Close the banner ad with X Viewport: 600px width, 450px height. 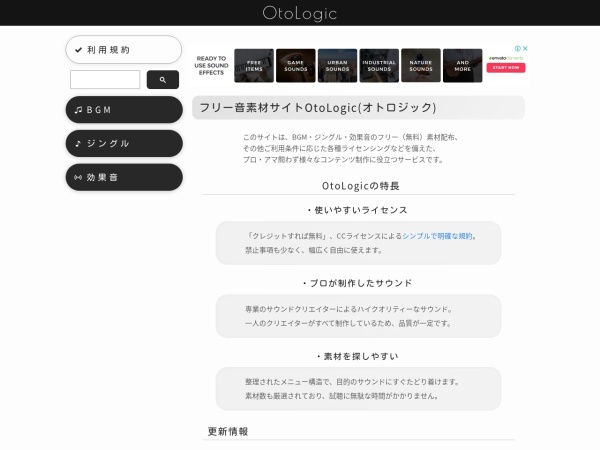pos(525,48)
